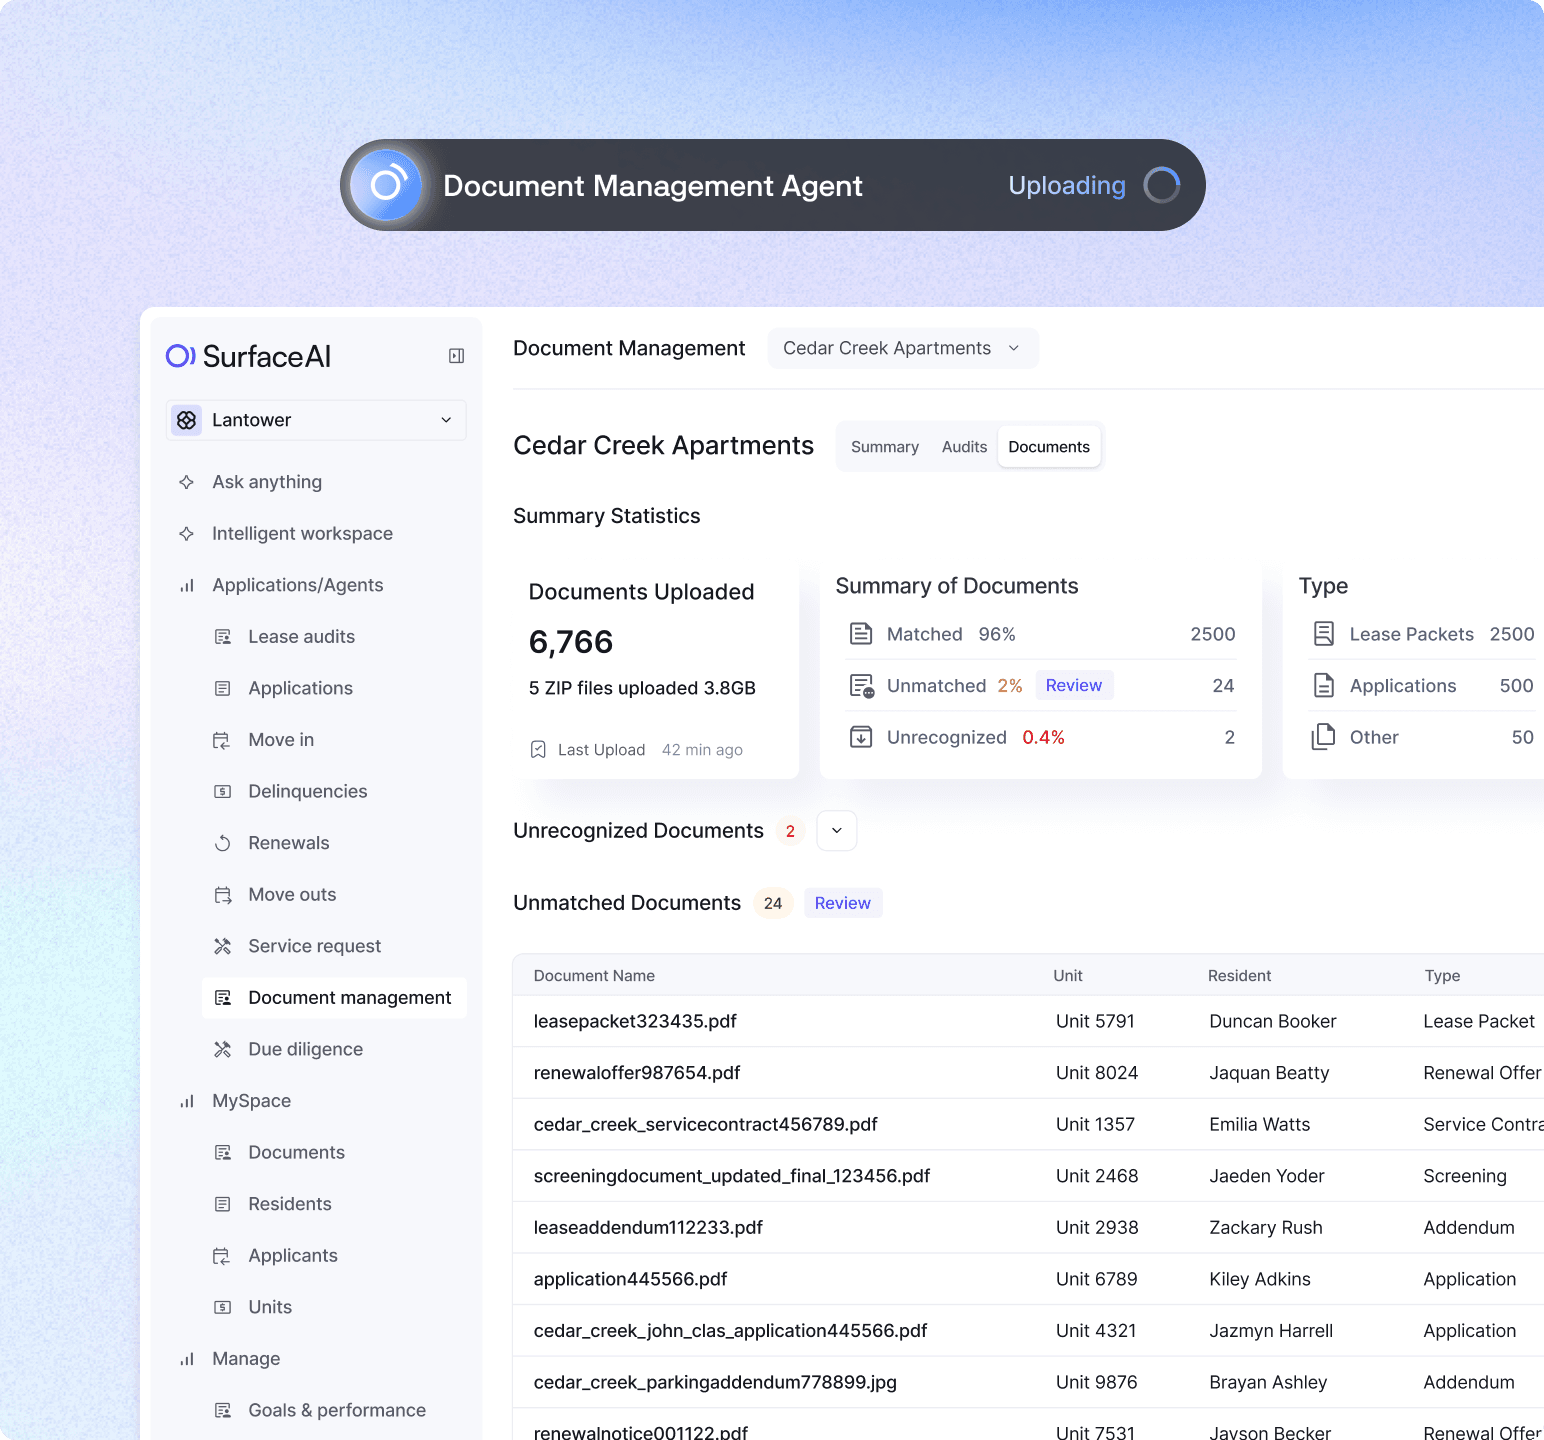Click Review next to Unmatched documents

coord(1074,685)
